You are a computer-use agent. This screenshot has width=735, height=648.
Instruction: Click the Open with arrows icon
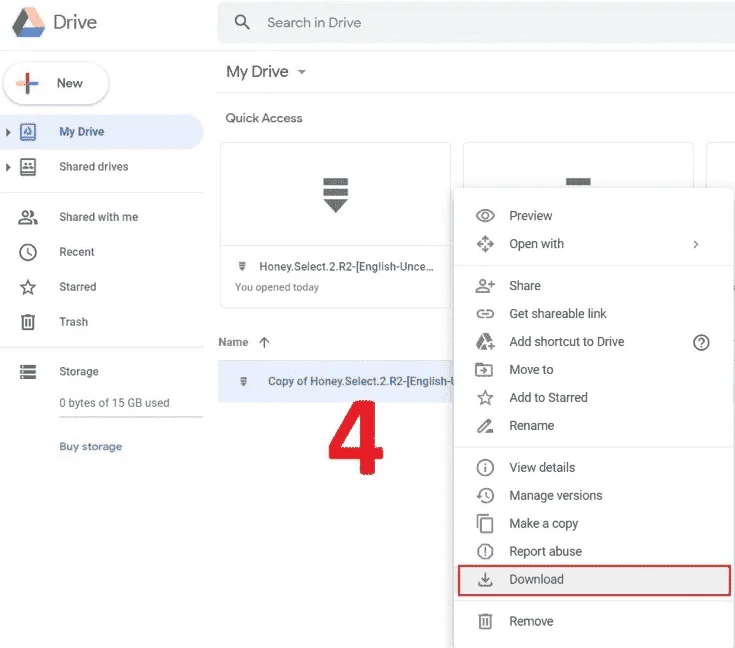pyautogui.click(x=485, y=244)
